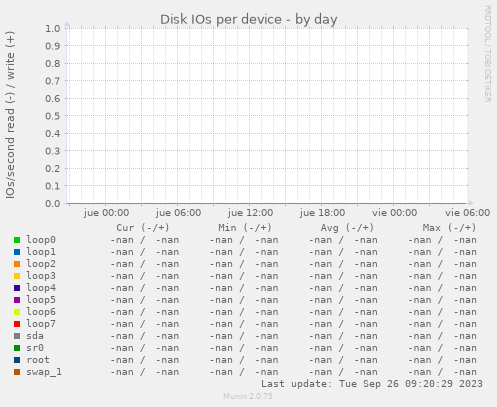The width and height of the screenshot is (497, 407).
Task: Select the sda legend label
Action: 35,336
